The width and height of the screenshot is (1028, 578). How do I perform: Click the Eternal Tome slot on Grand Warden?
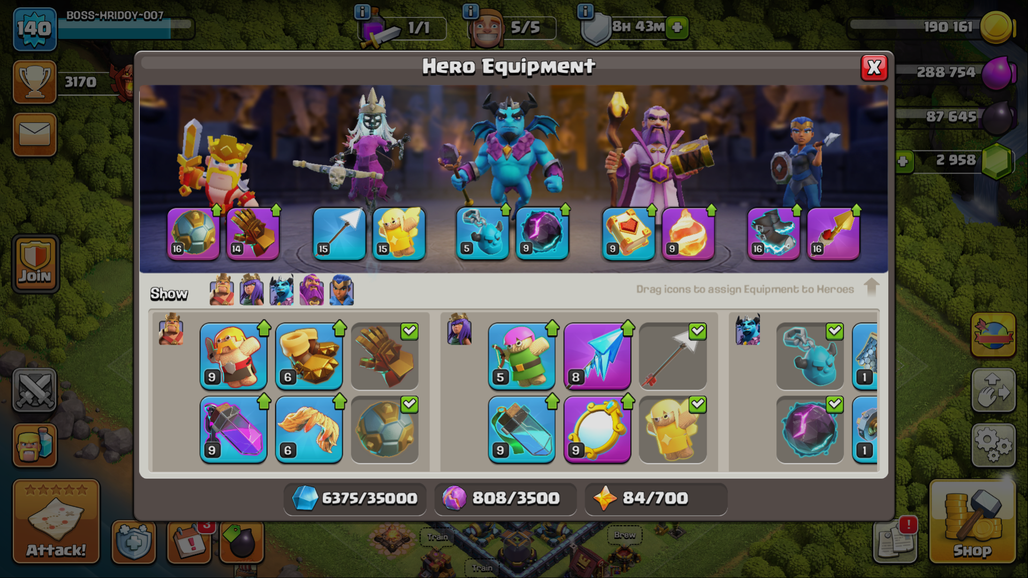628,233
